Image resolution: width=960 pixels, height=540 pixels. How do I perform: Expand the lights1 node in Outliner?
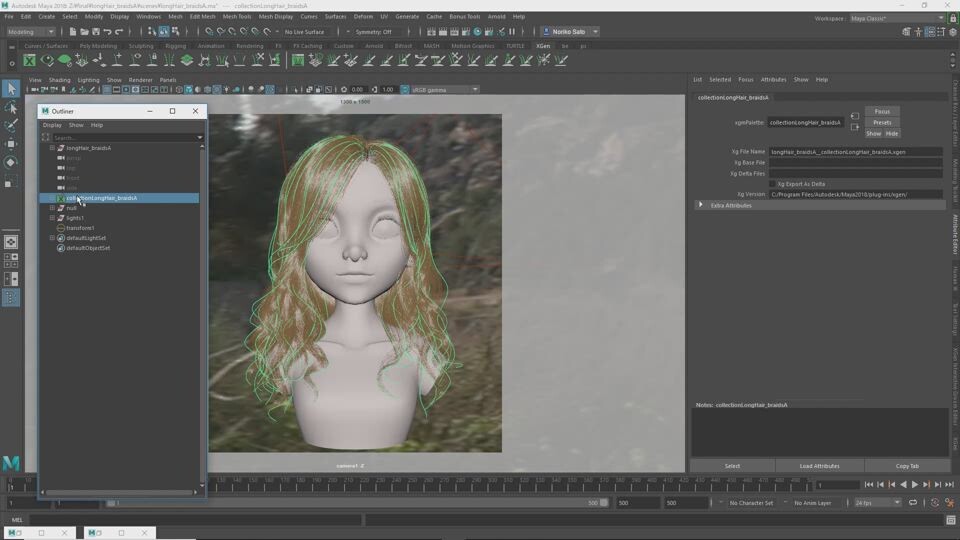point(52,218)
